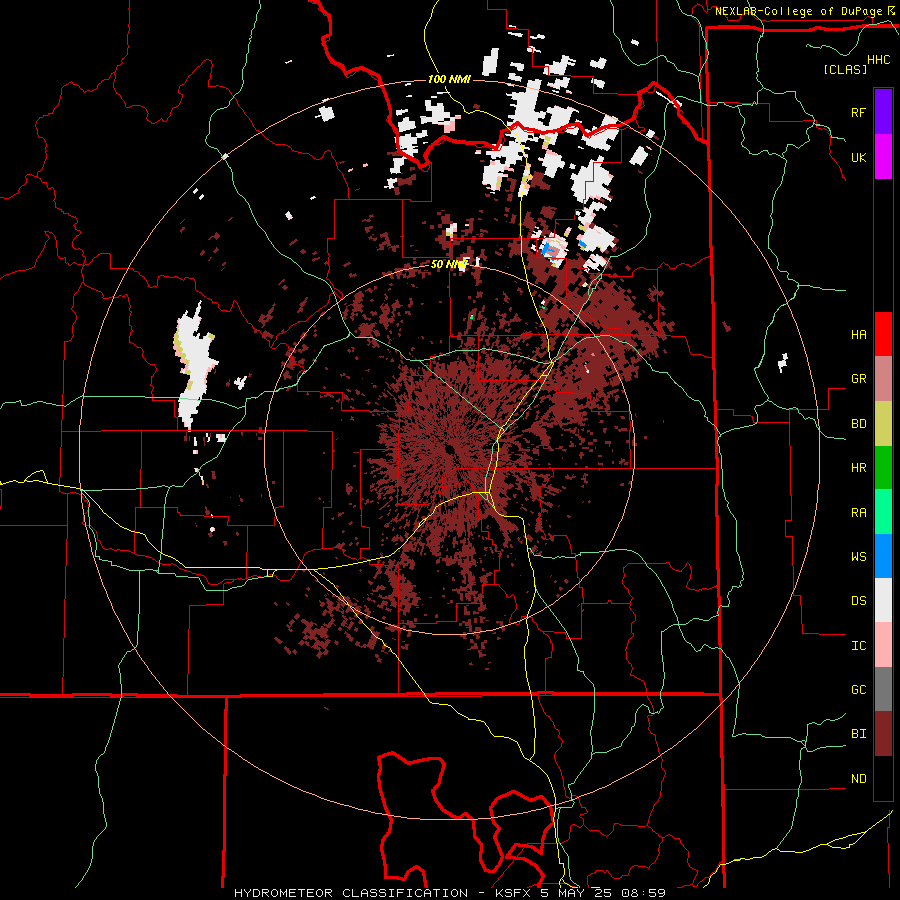Click the RA light-green legend swatch
The image size is (900, 900).
[x=883, y=512]
